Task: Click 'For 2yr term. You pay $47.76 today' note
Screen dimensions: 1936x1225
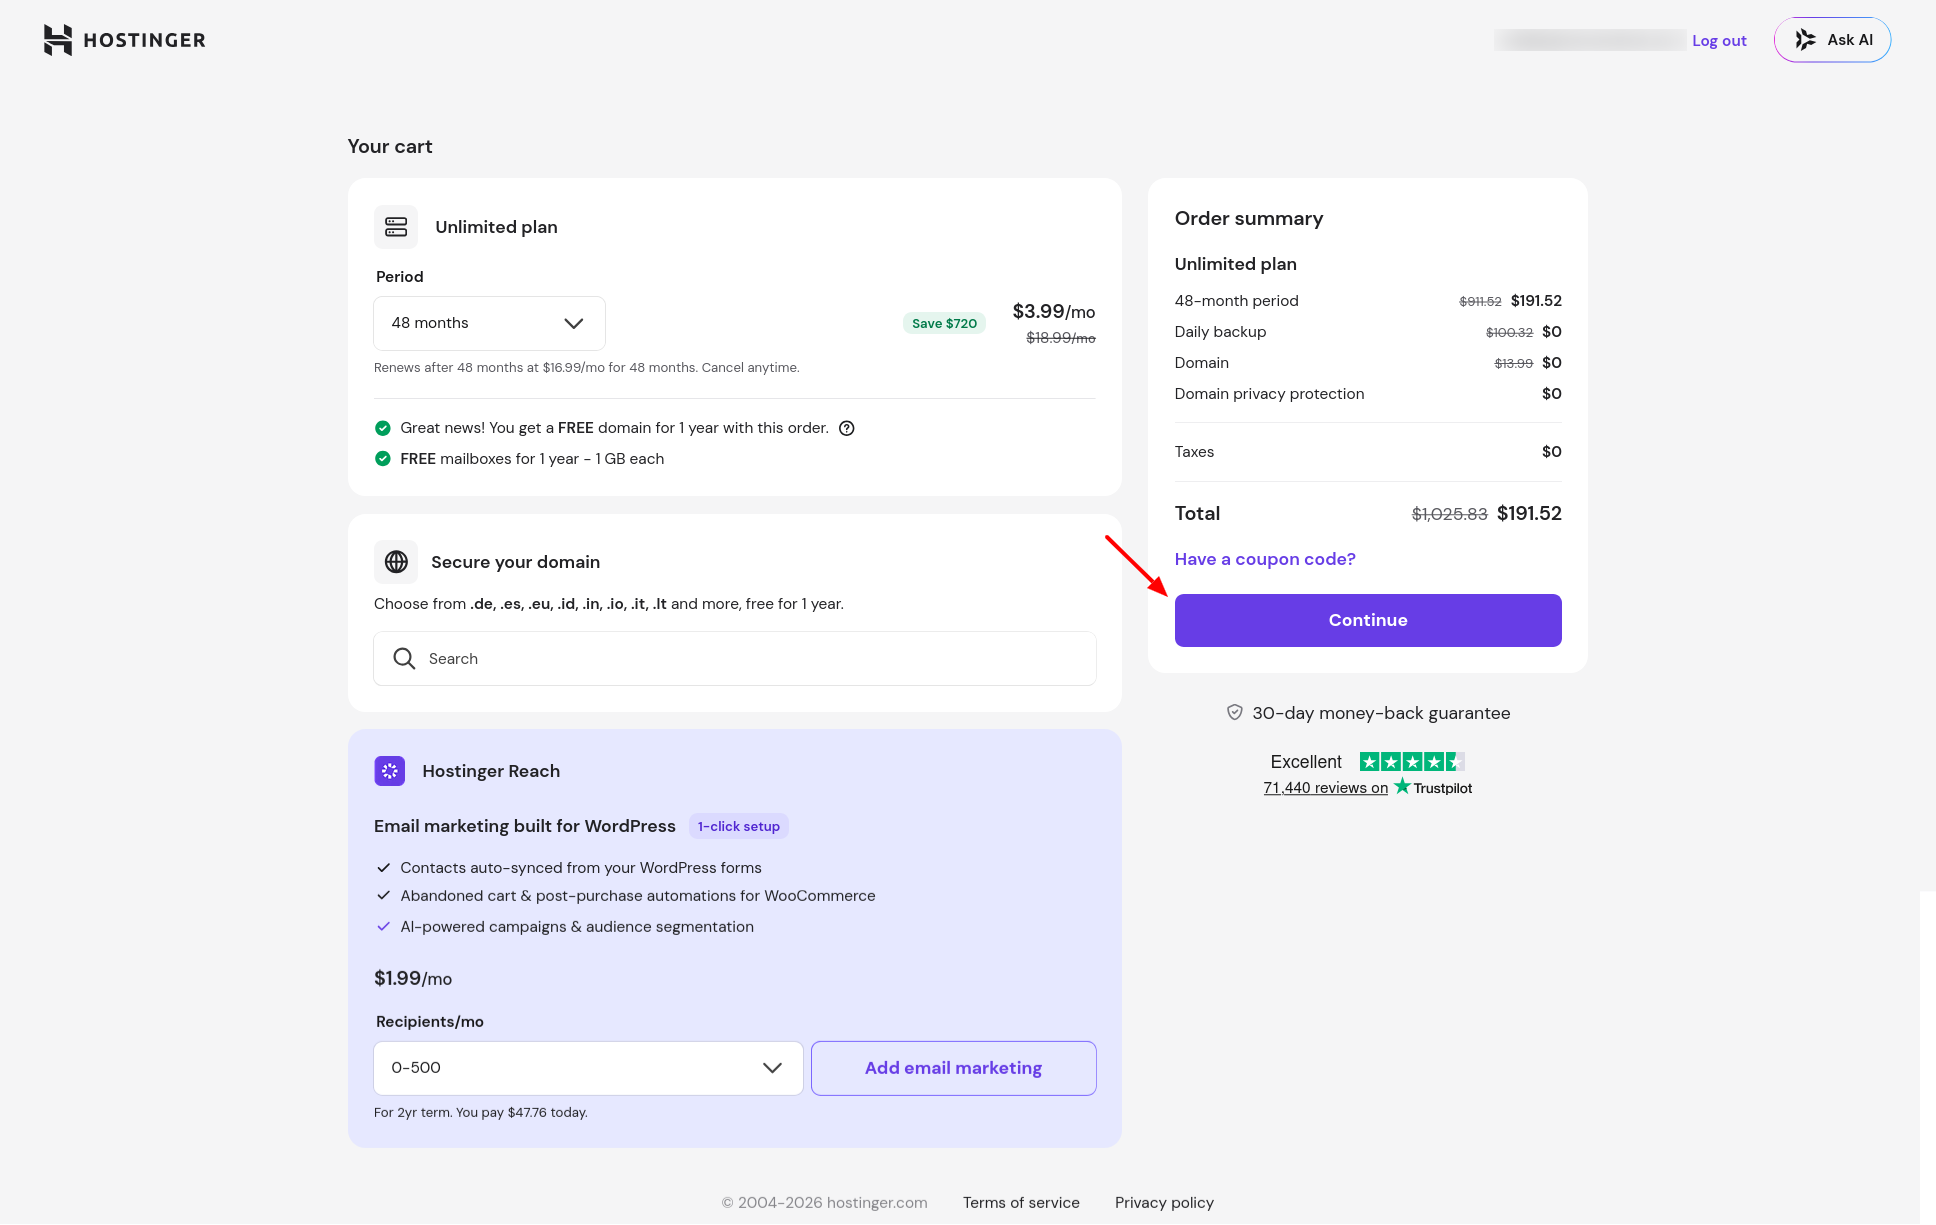Action: coord(481,1113)
